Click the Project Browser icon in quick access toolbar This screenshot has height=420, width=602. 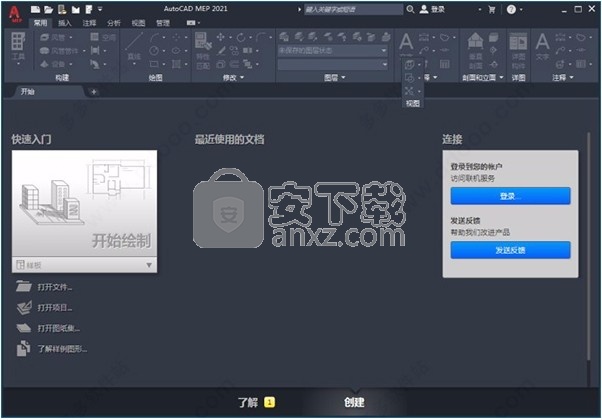click(62, 9)
